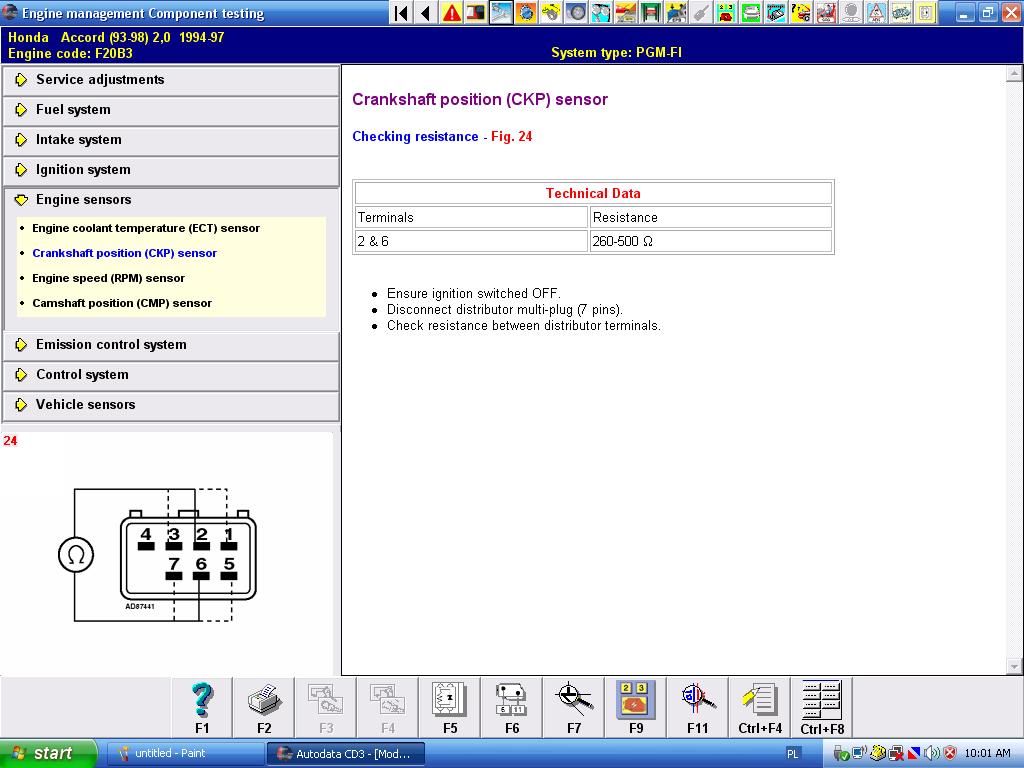Select the wrench technical data toolbar icon
The width and height of the screenshot is (1024, 768).
click(x=501, y=12)
